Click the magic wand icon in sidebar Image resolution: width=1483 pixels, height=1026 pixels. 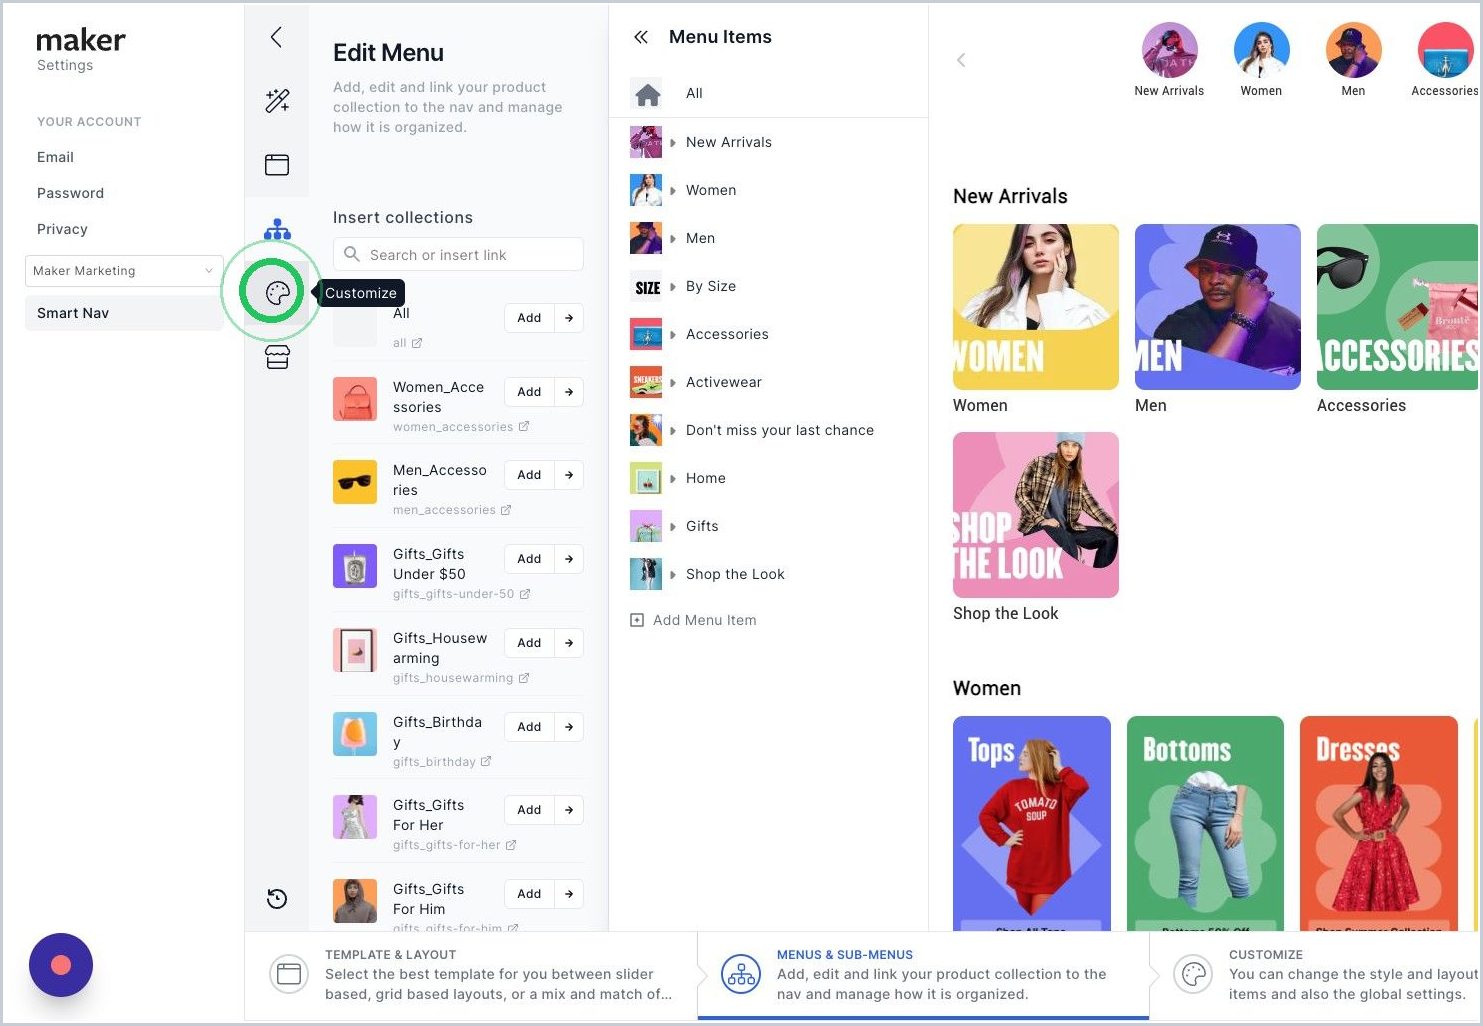pos(277,100)
